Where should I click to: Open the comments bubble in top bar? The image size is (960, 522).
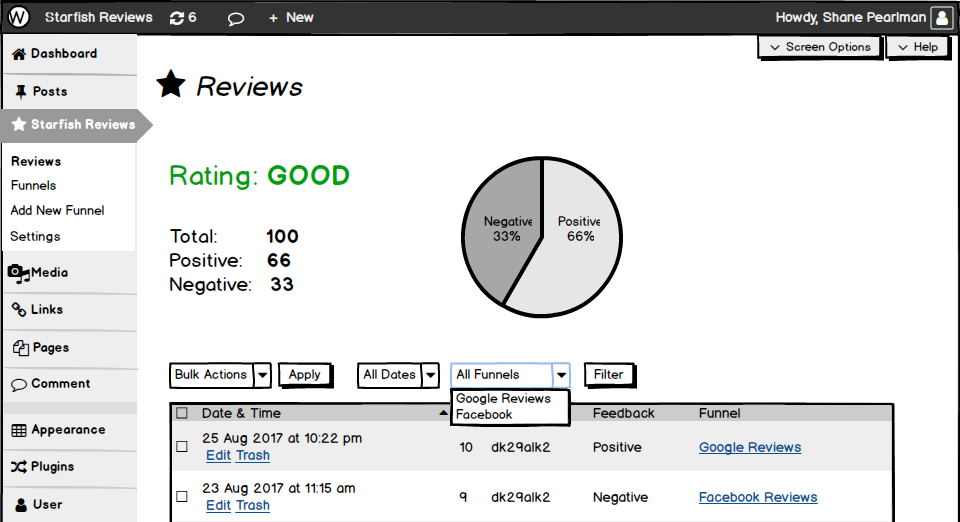coord(236,19)
